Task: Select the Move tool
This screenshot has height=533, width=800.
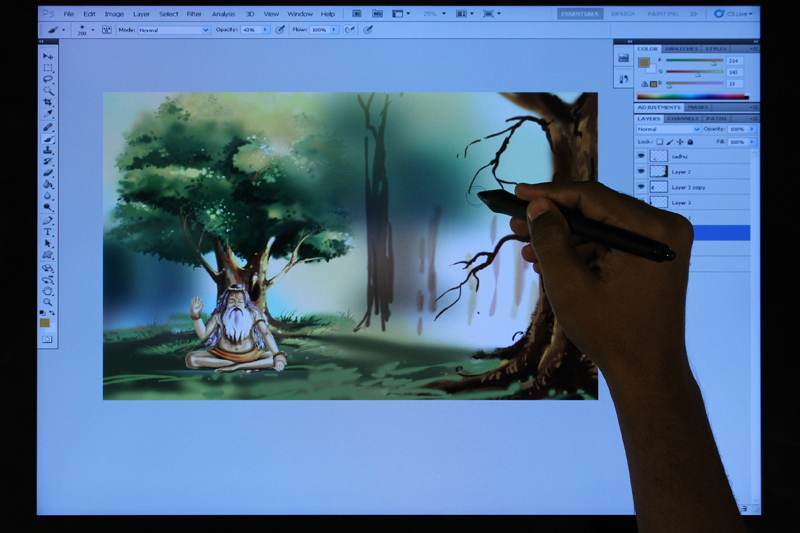Action: [x=47, y=57]
